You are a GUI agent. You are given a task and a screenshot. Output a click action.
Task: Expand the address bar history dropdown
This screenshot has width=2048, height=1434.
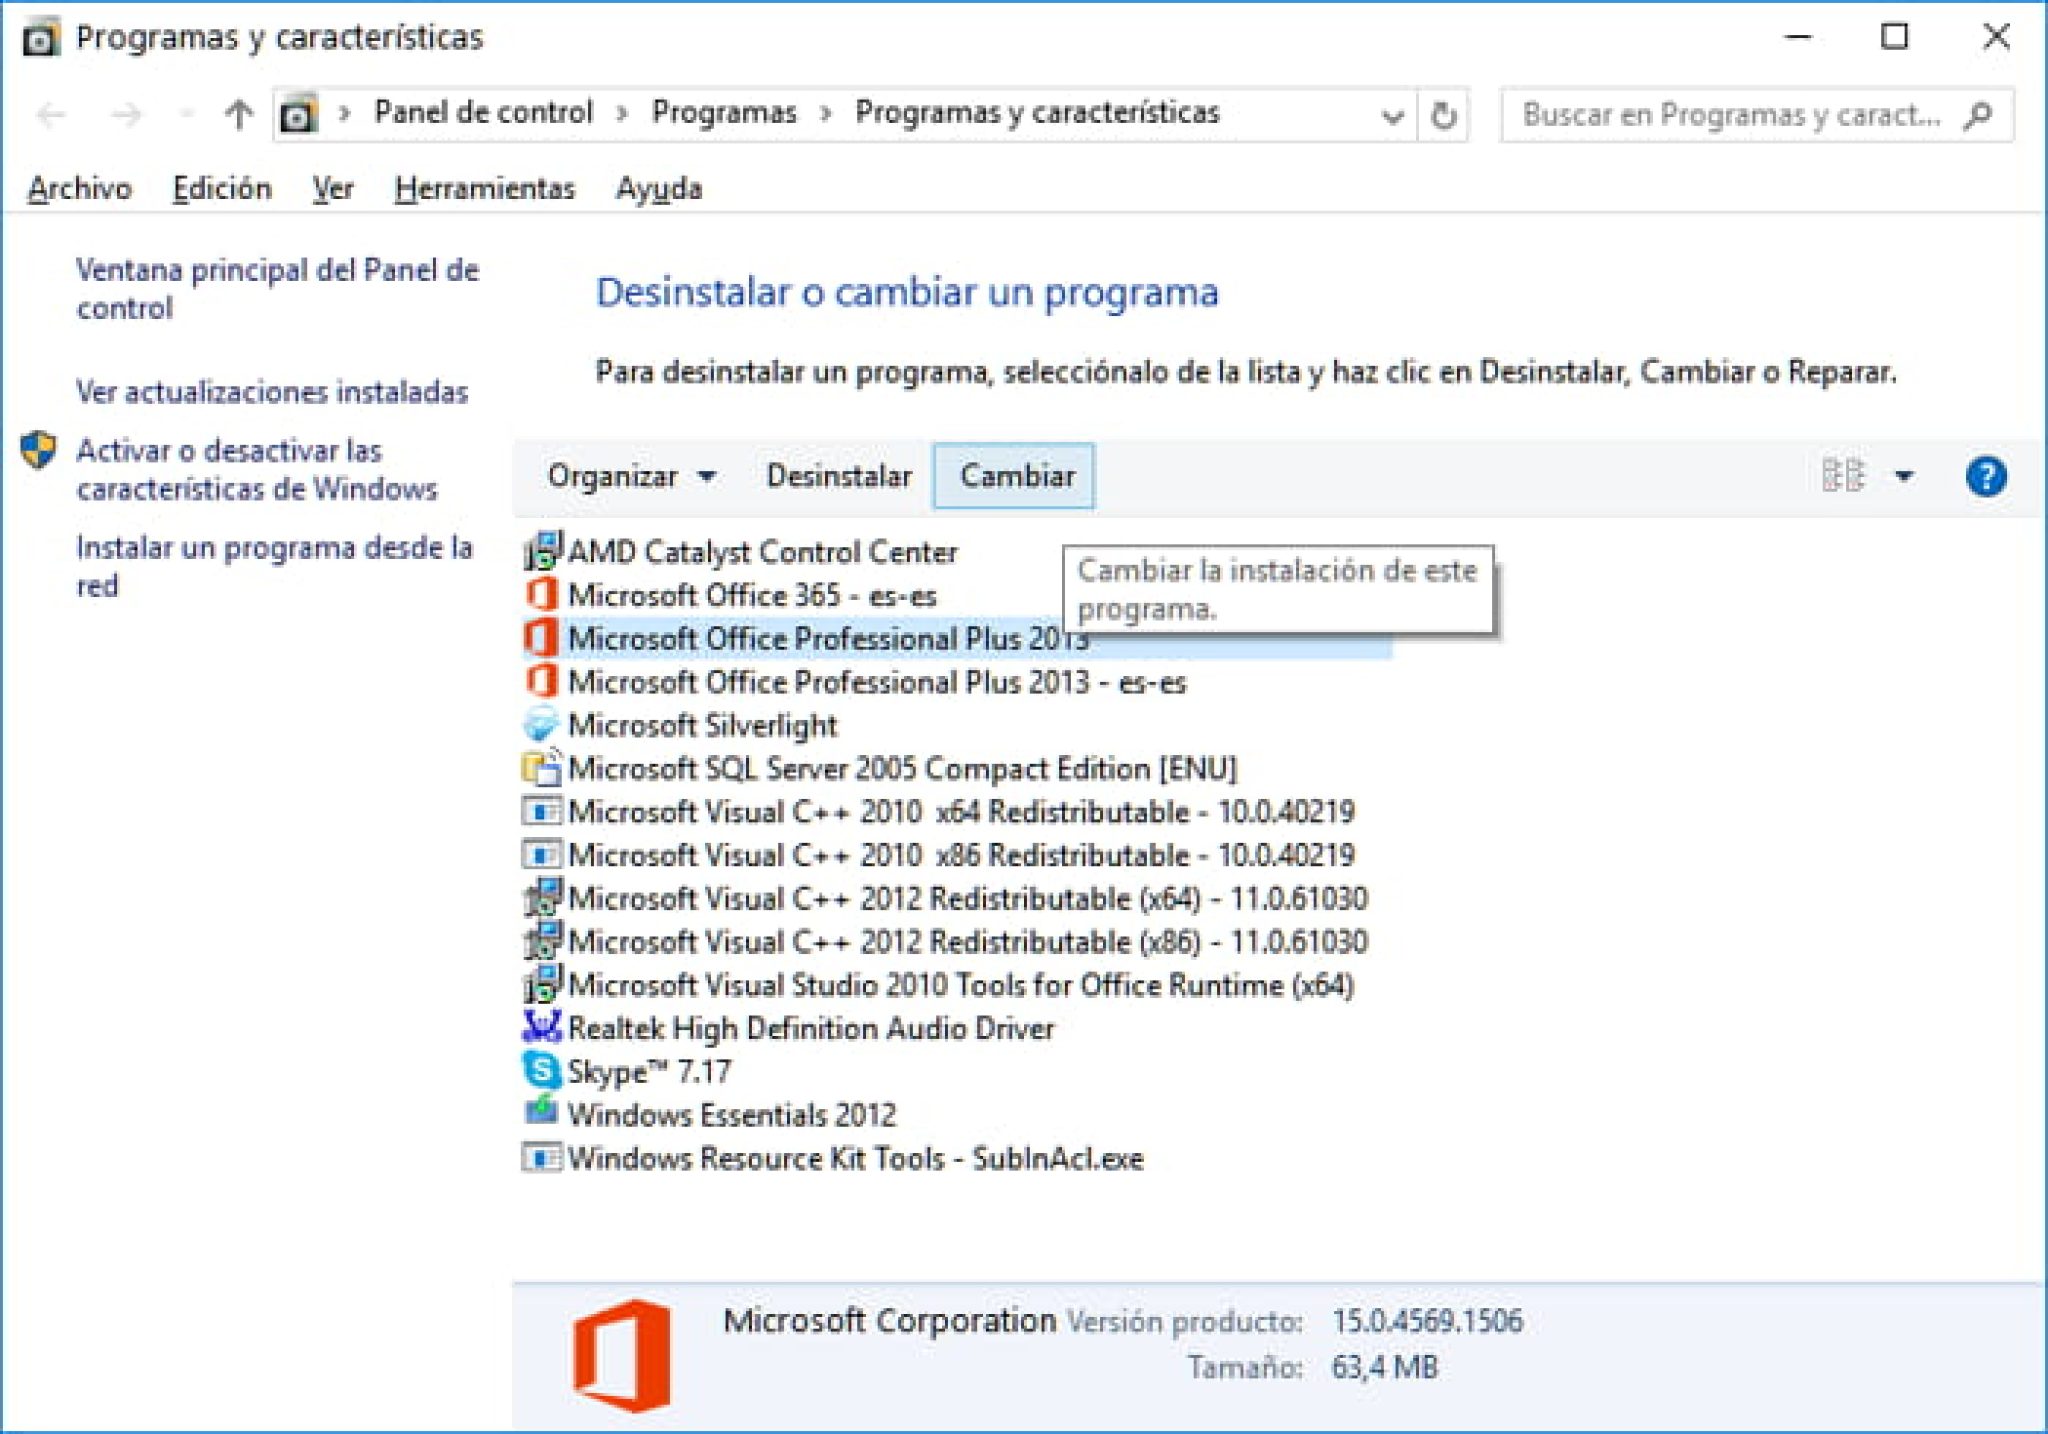[x=1392, y=113]
